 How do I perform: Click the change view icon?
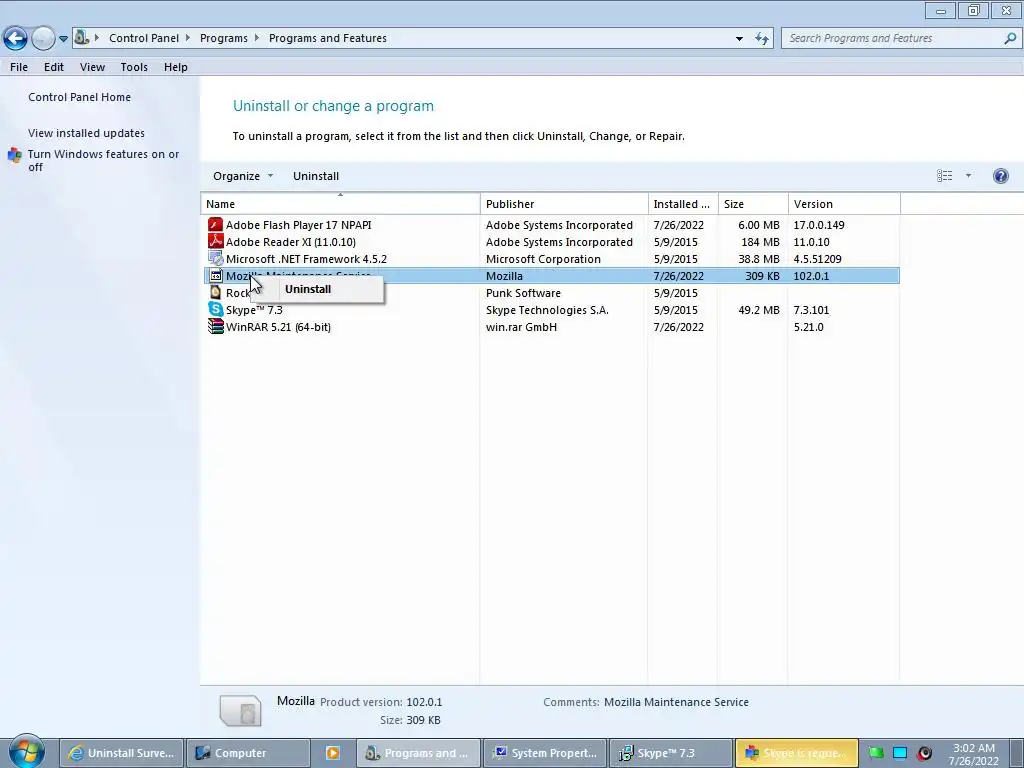tap(944, 176)
